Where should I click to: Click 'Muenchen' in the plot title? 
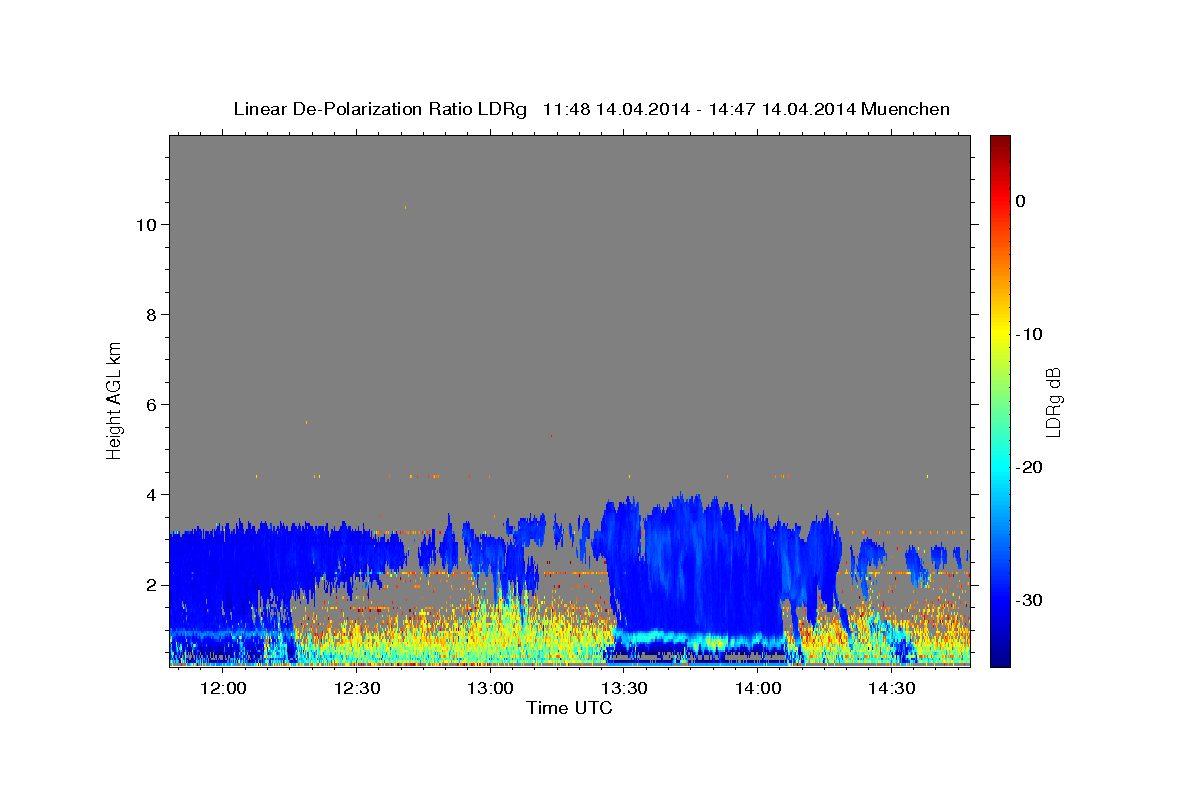click(906, 109)
